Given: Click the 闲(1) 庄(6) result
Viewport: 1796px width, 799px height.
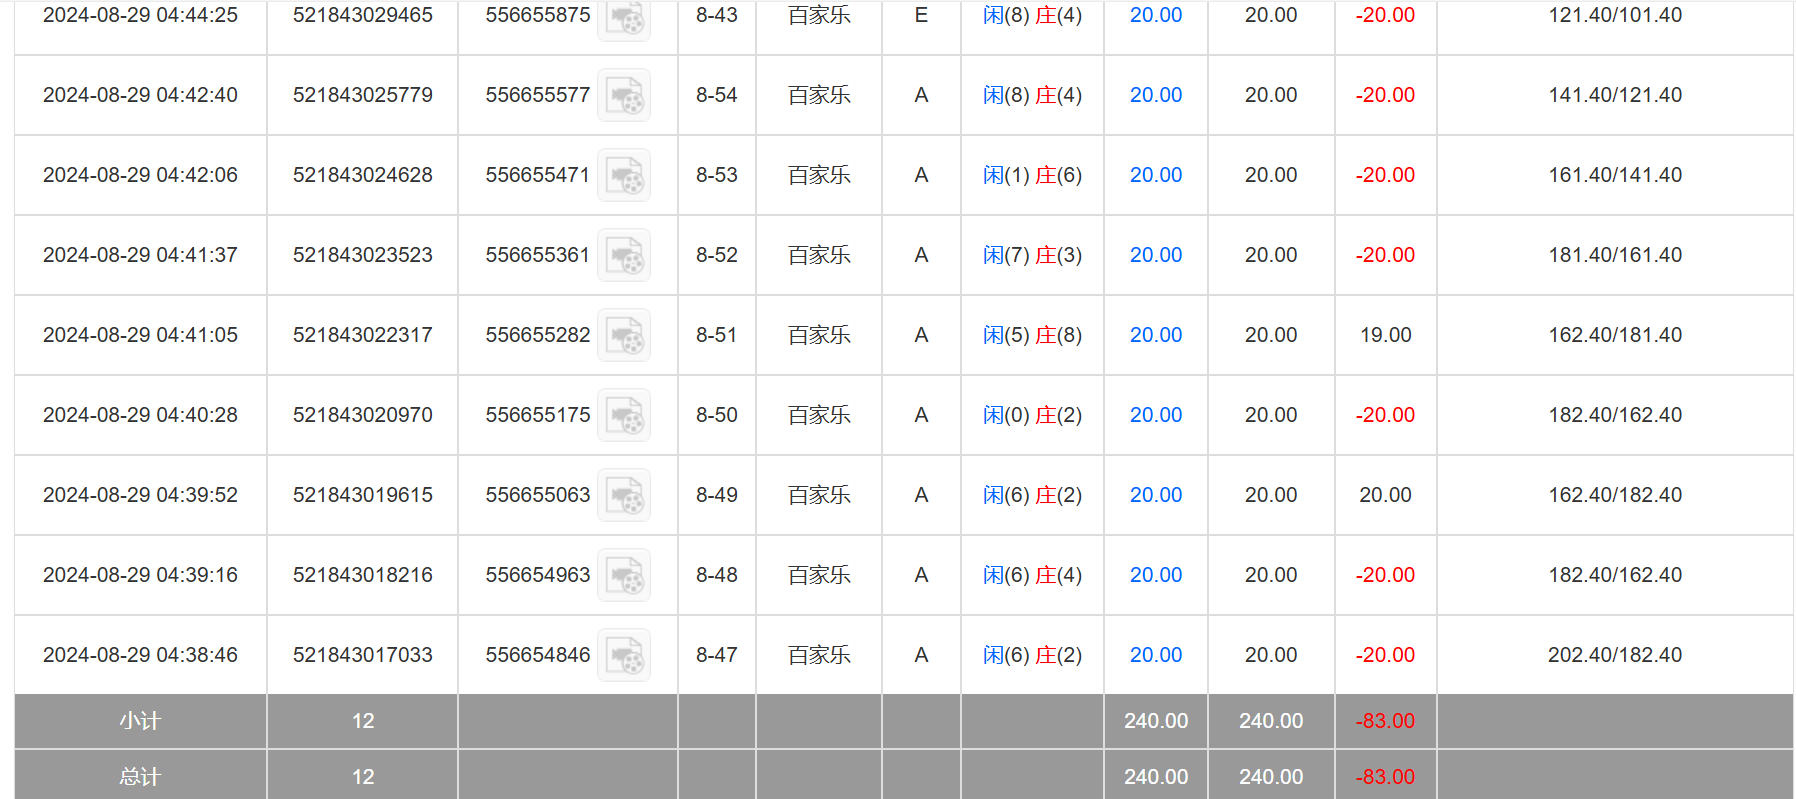Looking at the screenshot, I should click(x=1032, y=175).
